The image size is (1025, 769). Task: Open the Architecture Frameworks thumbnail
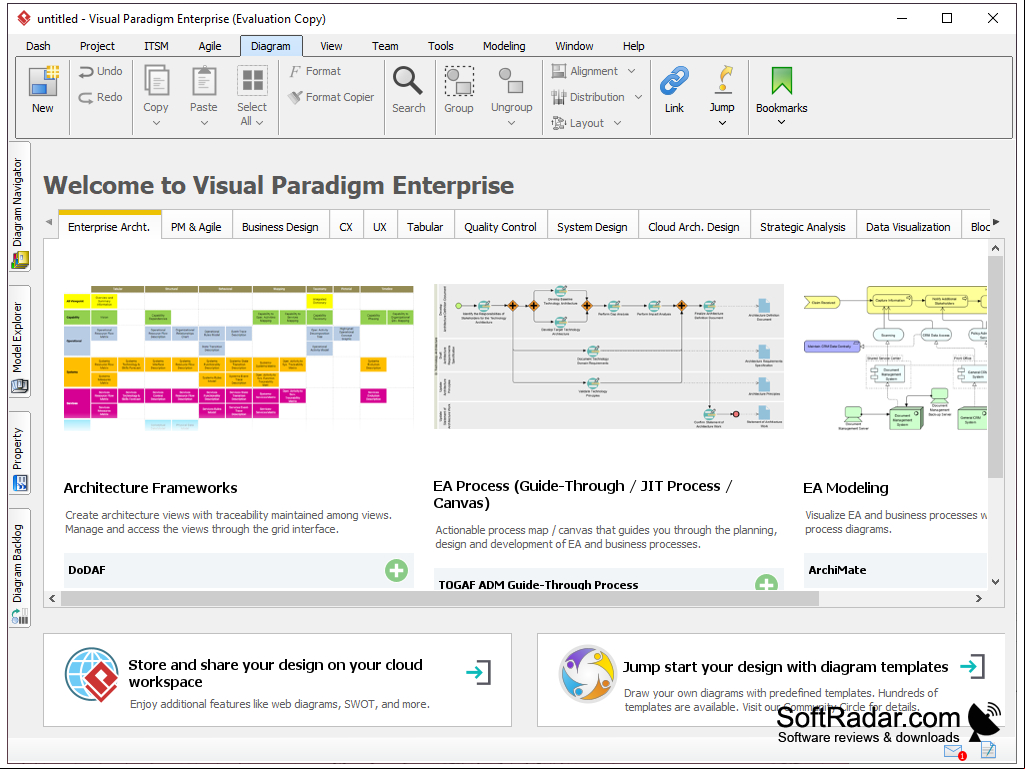tap(239, 358)
